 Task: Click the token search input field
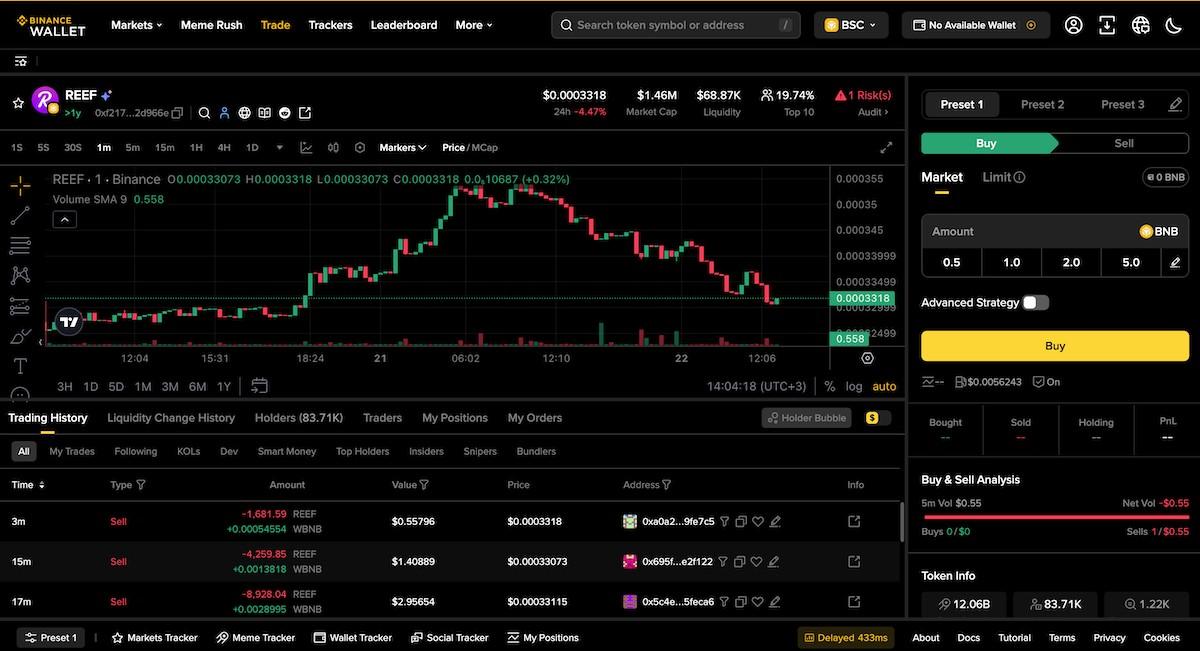tap(675, 24)
